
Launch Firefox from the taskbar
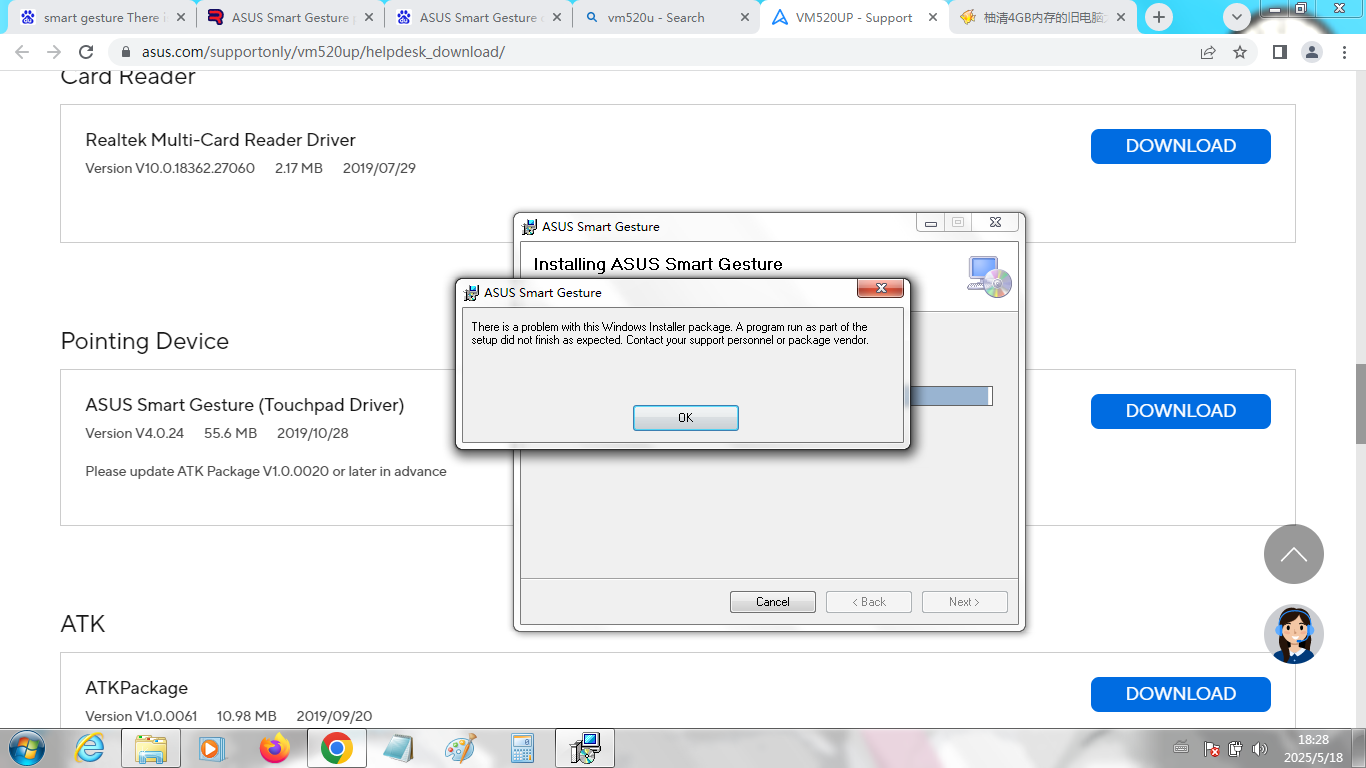274,748
